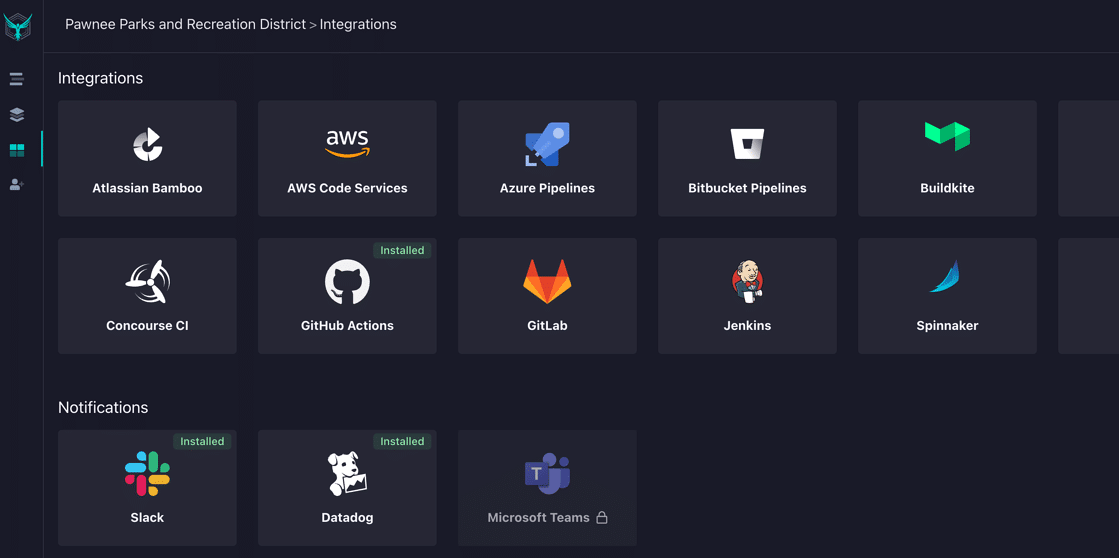Open the Slack label
The image size is (1119, 558).
pos(147,517)
